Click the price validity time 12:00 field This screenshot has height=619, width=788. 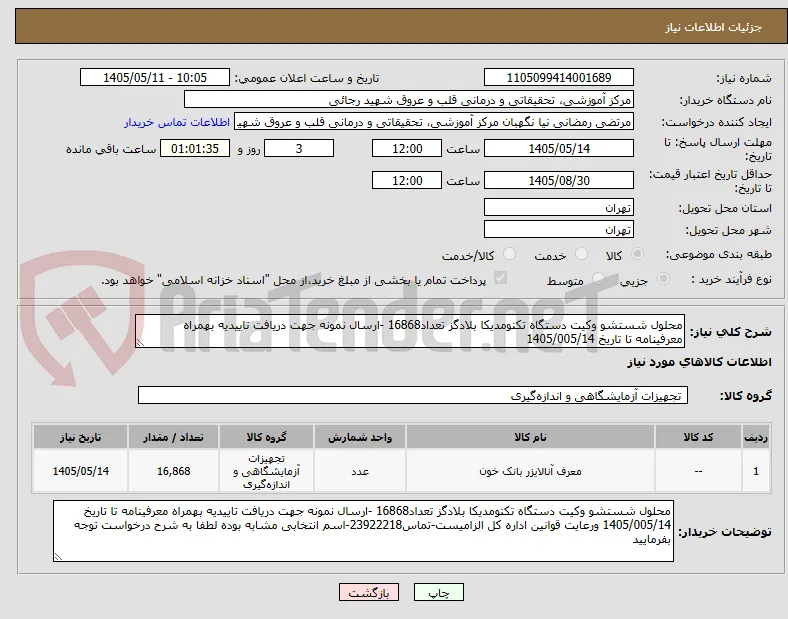[407, 180]
